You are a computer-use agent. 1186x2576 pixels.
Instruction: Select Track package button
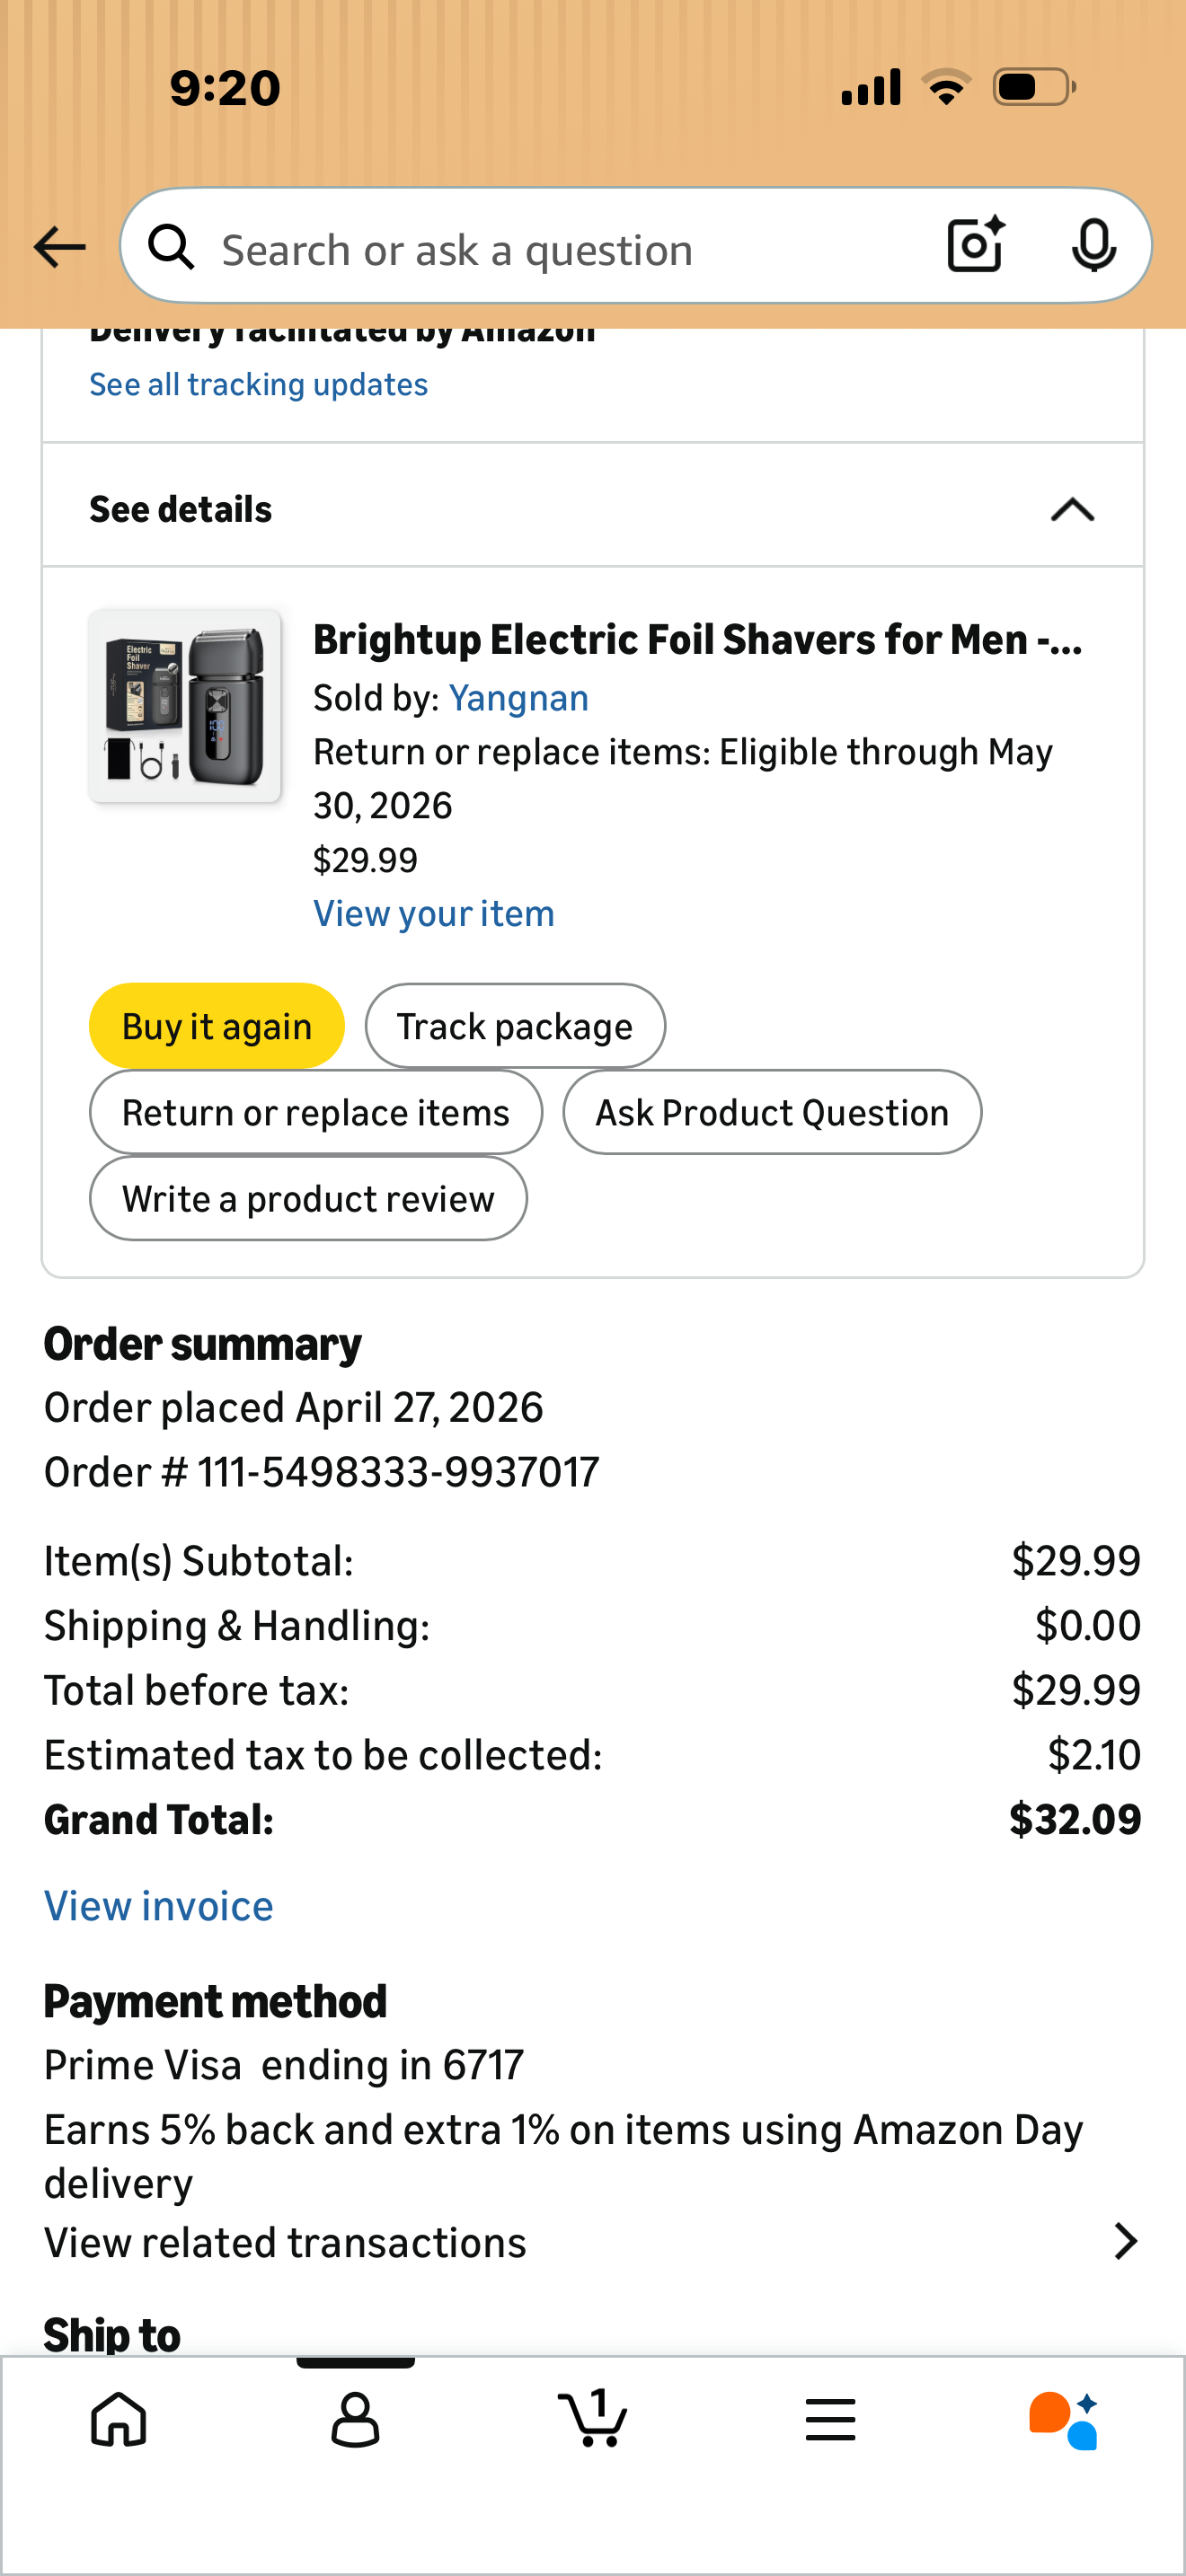(515, 1026)
